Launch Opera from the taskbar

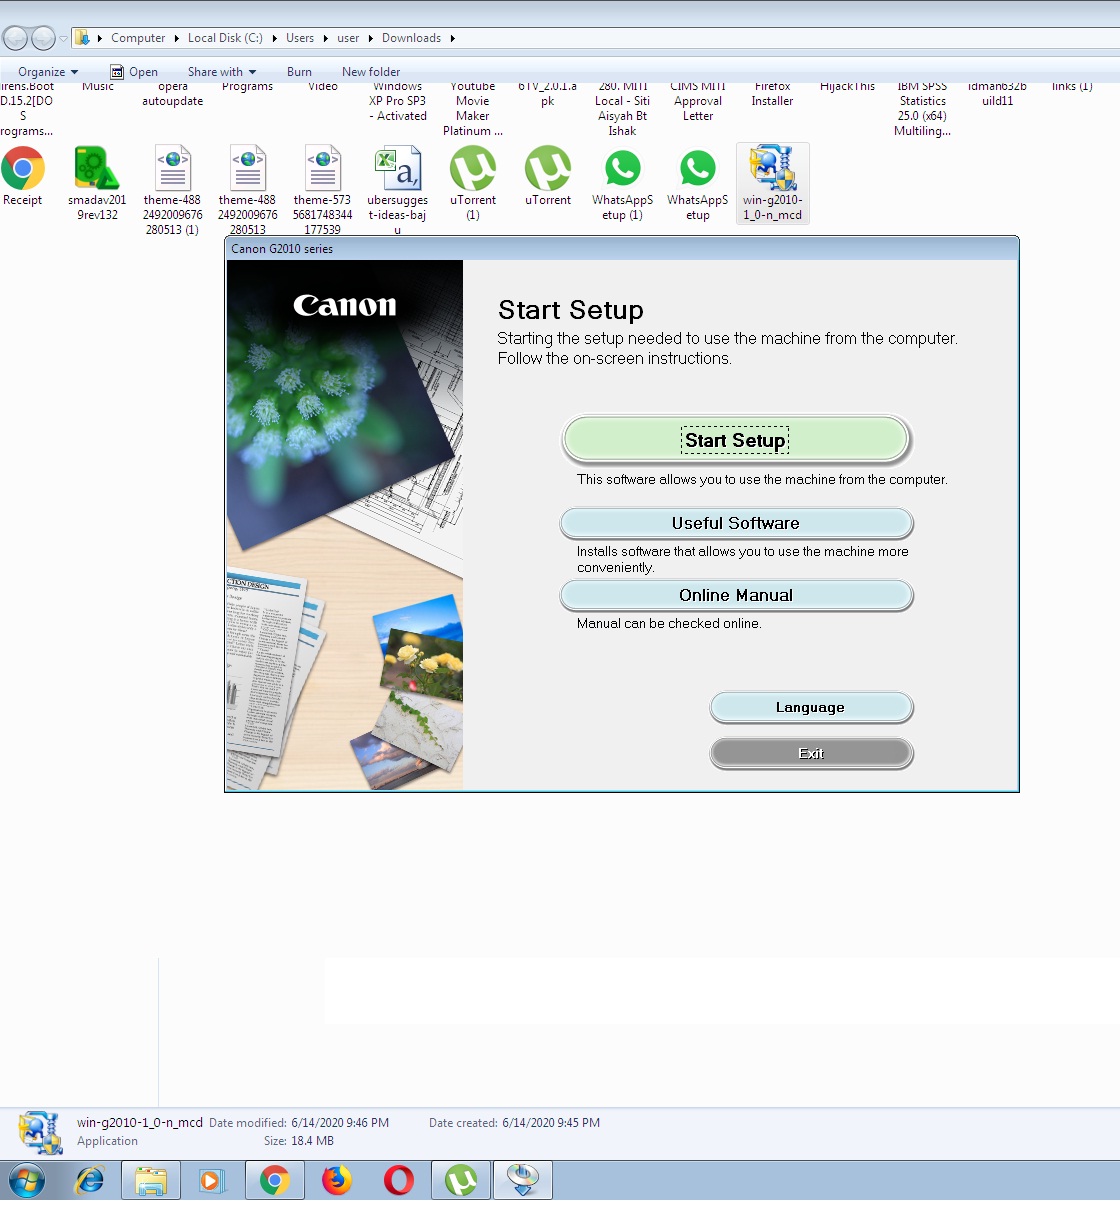point(399,1181)
